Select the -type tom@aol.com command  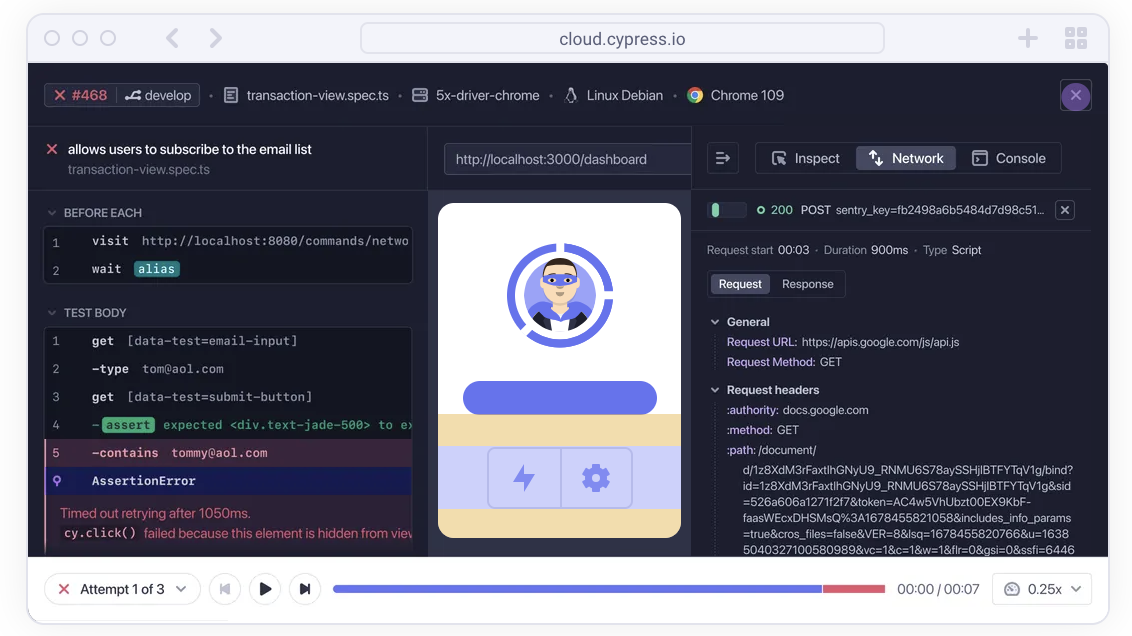click(228, 369)
